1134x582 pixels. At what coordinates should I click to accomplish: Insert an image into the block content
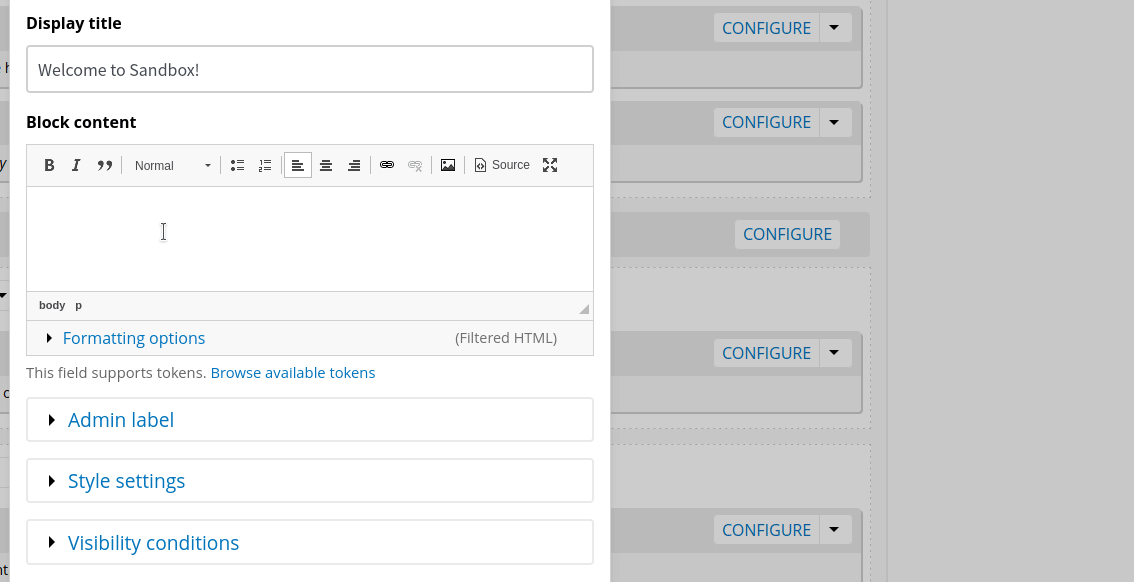tap(447, 165)
